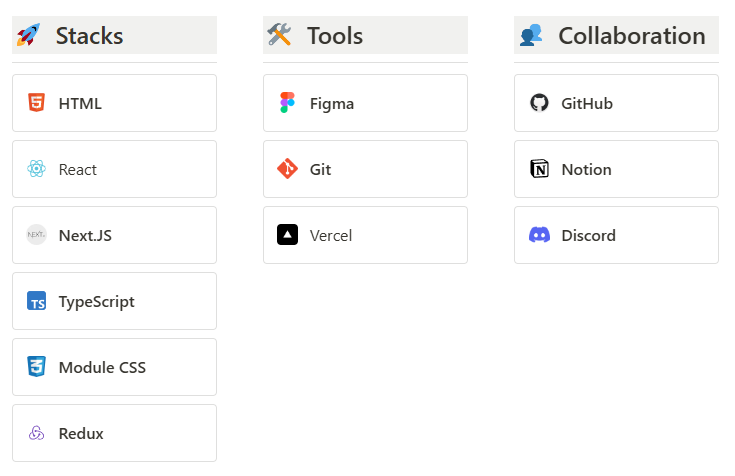Click the Figma logo icon
This screenshot has height=476, width=735.
[x=288, y=103]
